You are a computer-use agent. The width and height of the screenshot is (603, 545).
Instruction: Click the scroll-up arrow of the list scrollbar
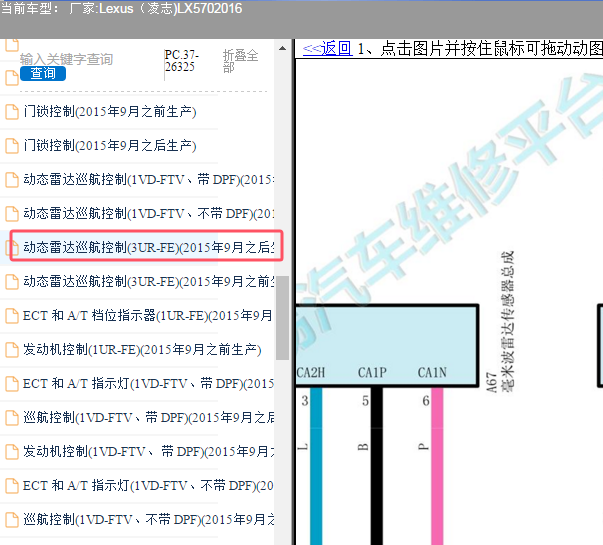click(x=282, y=48)
